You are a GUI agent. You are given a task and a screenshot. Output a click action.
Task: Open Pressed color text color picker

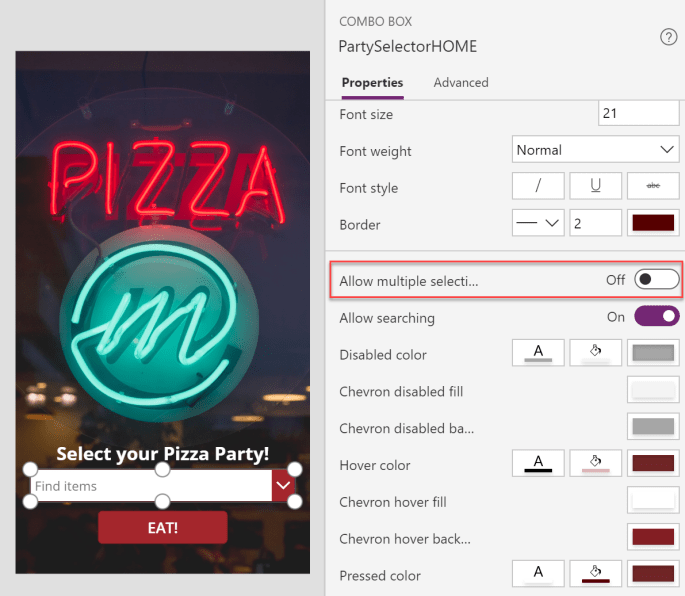538,574
